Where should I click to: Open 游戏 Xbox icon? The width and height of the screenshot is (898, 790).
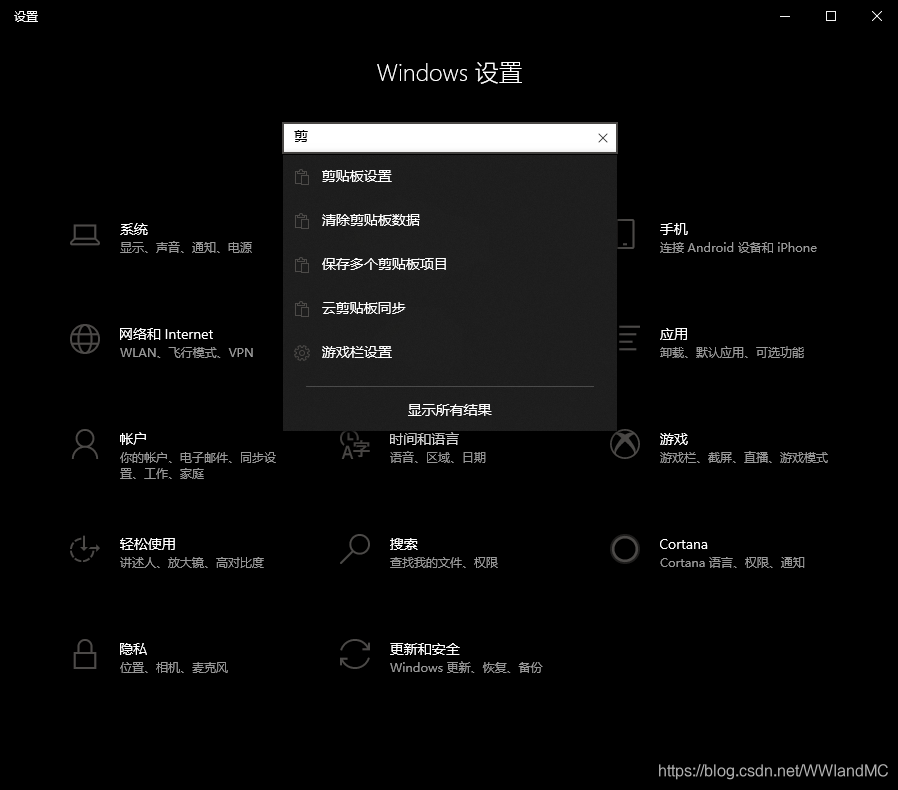[625, 445]
